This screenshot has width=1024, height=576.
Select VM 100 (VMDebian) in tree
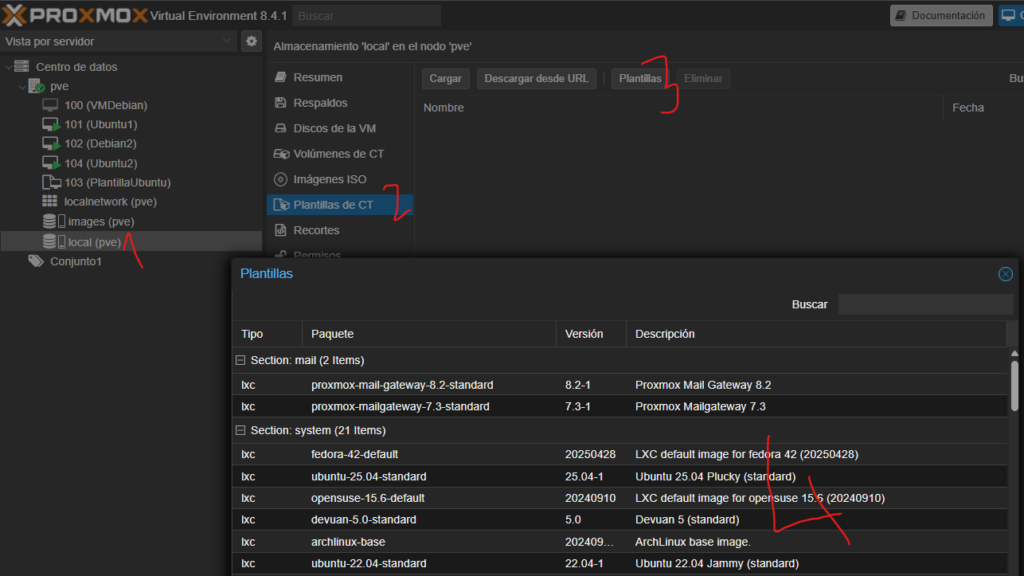[x=101, y=105]
